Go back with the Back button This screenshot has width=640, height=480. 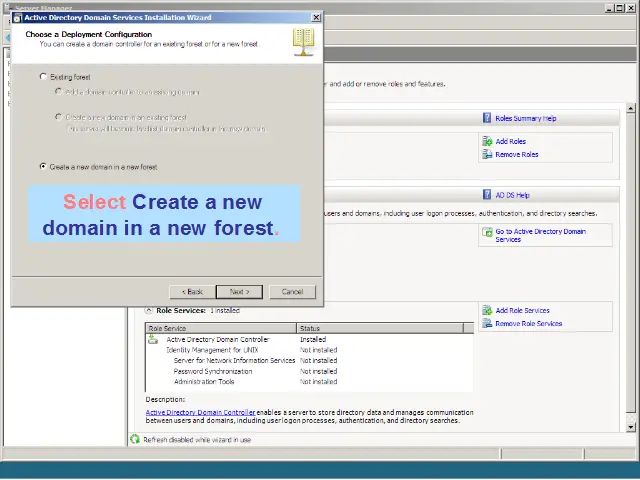(x=192, y=292)
